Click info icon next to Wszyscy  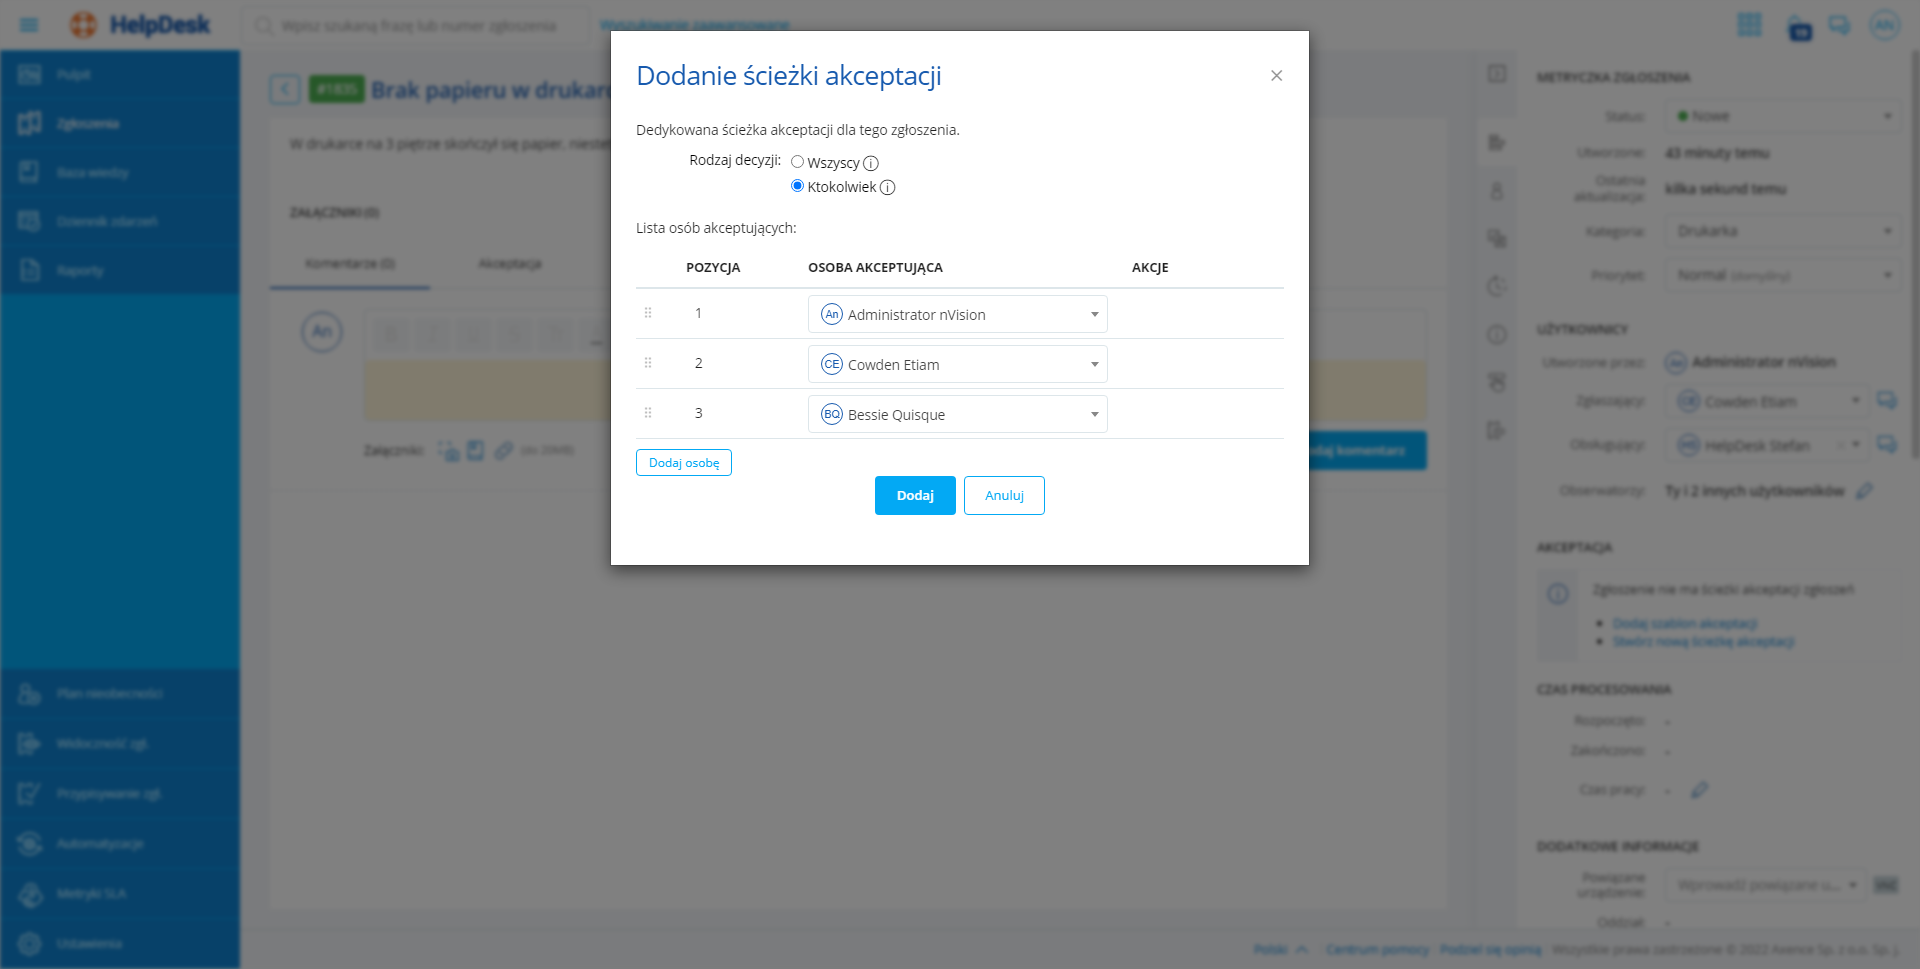coord(871,163)
